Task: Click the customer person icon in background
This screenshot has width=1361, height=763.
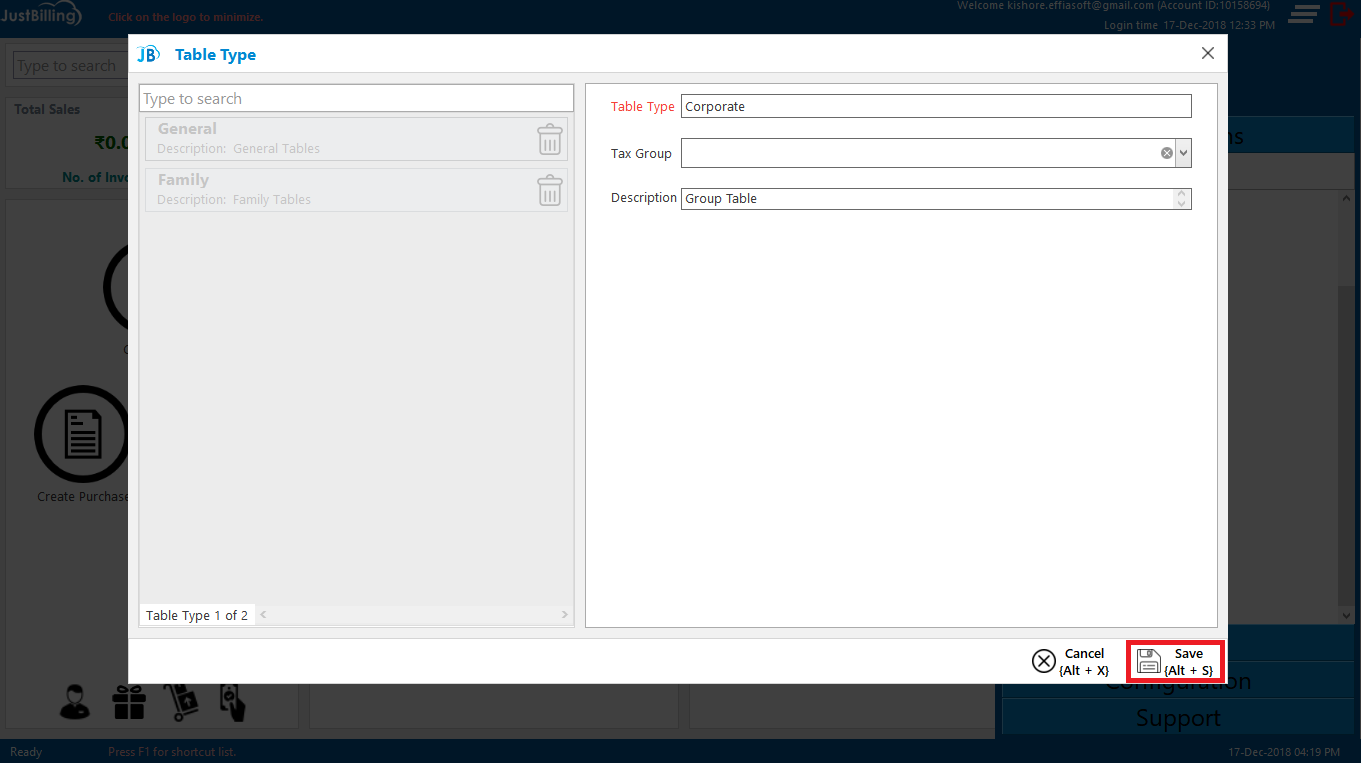Action: coord(75,702)
